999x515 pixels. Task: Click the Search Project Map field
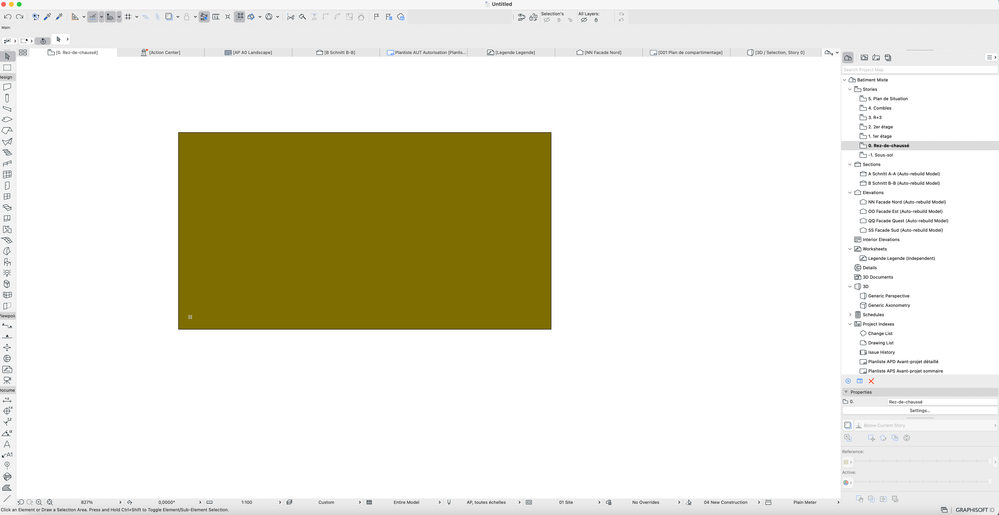tap(919, 69)
